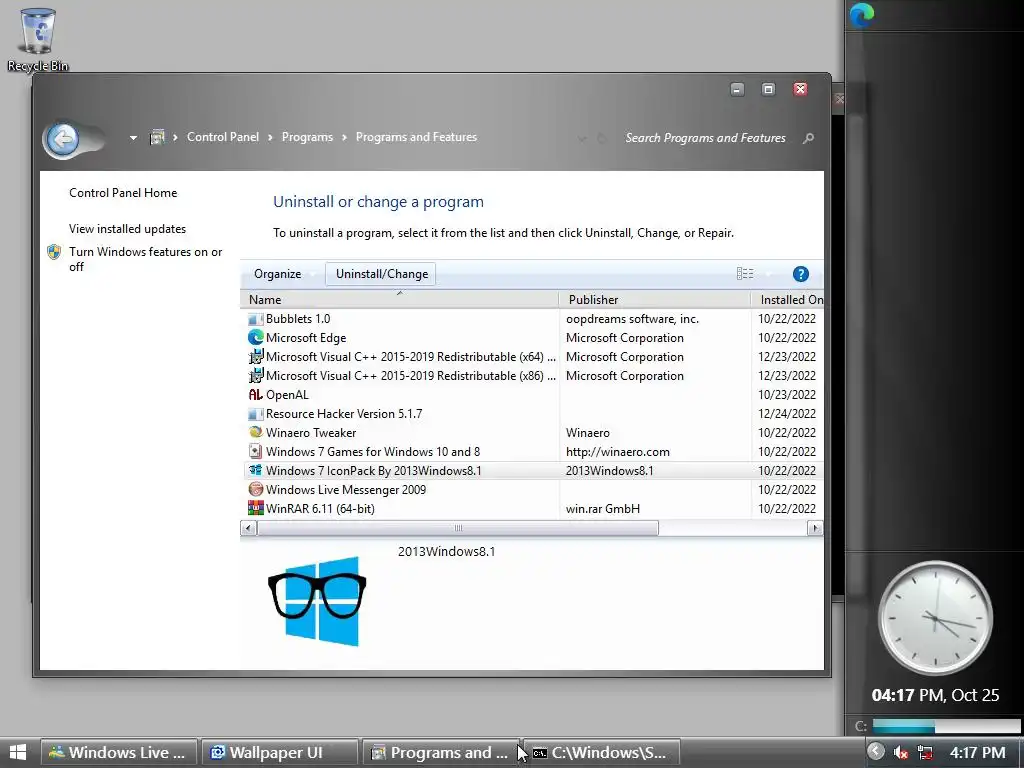Image resolution: width=1024 pixels, height=768 pixels.
Task: Click the horizontal scrollbar thumb
Action: [458, 528]
